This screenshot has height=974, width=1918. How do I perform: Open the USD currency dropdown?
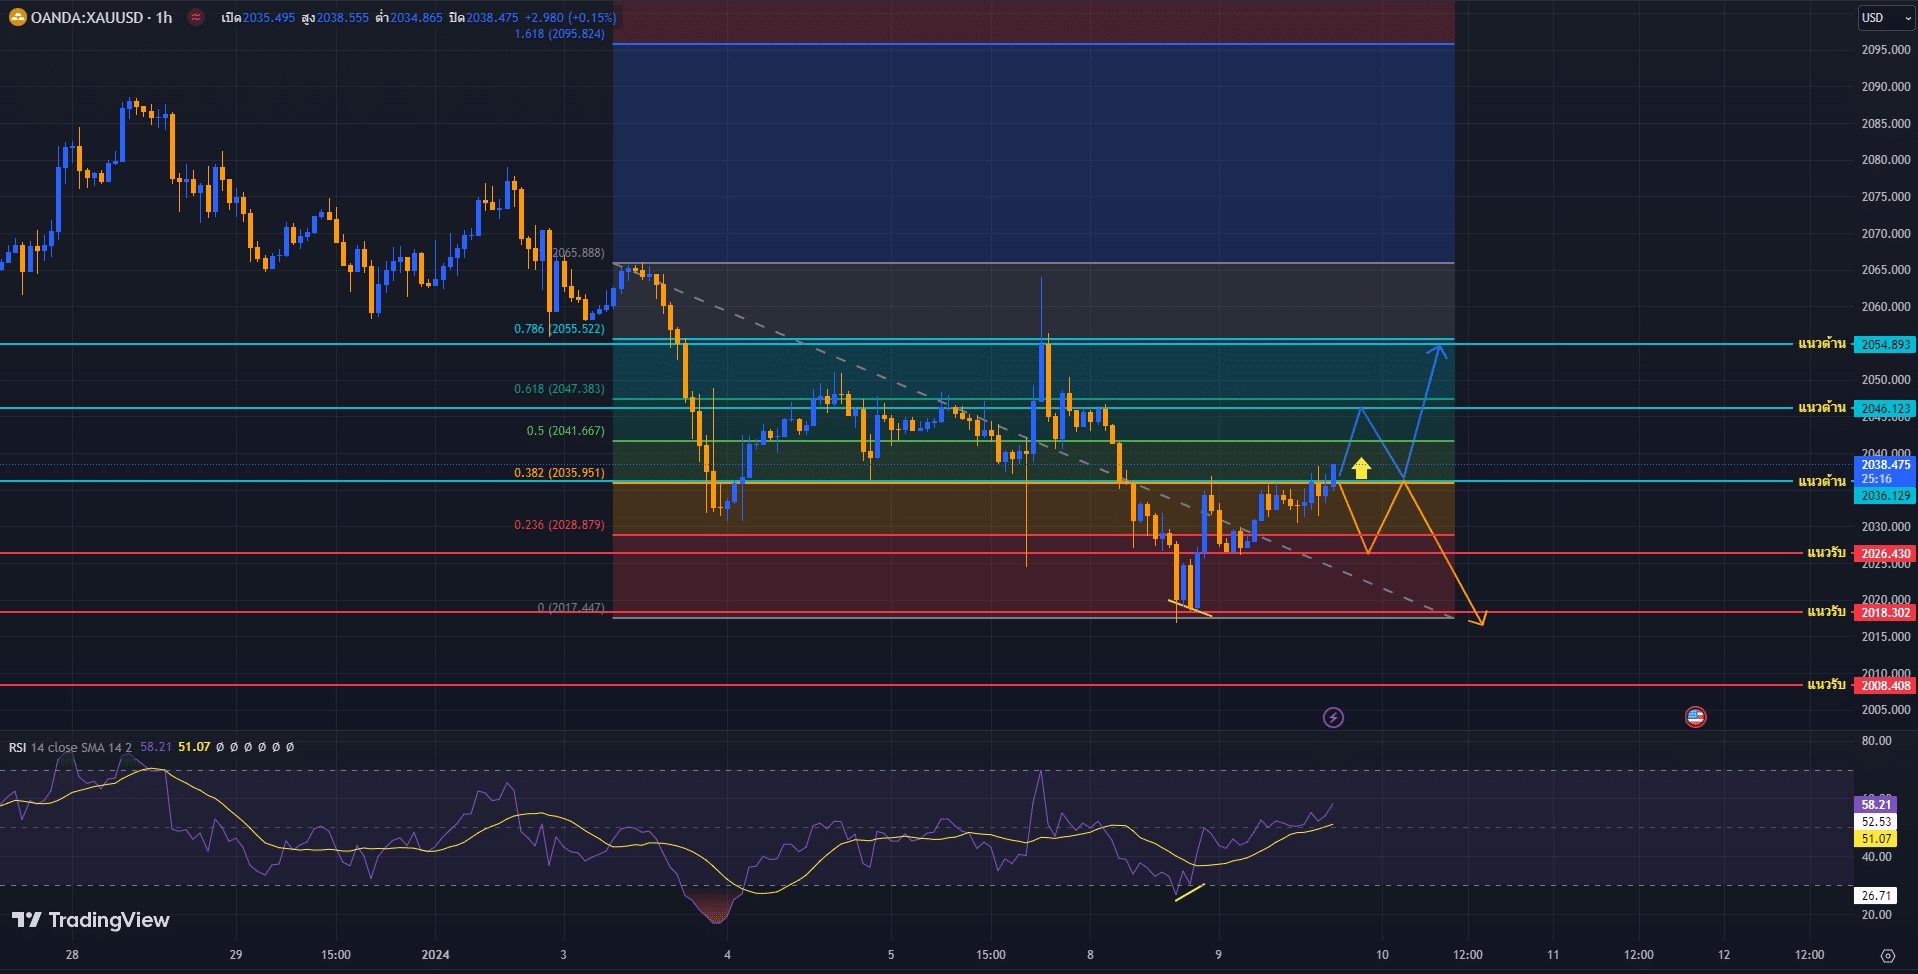point(1885,18)
